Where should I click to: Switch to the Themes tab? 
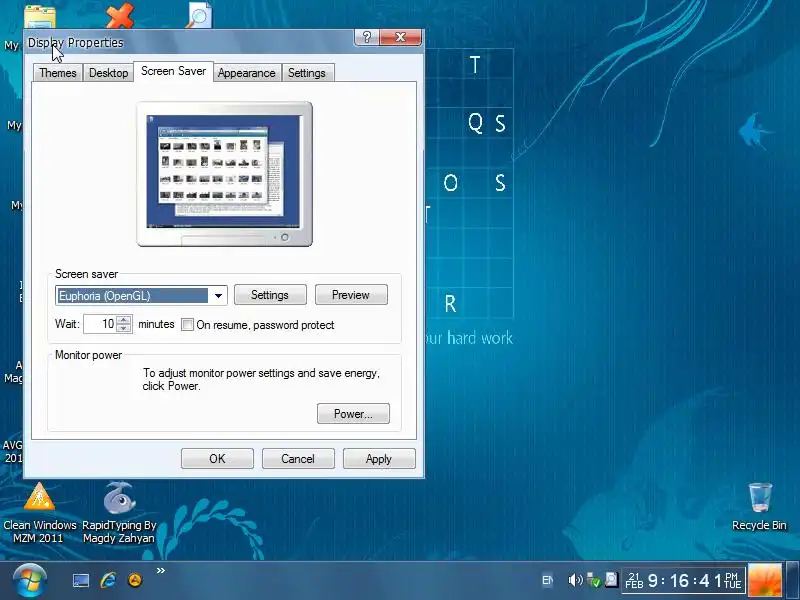click(58, 73)
